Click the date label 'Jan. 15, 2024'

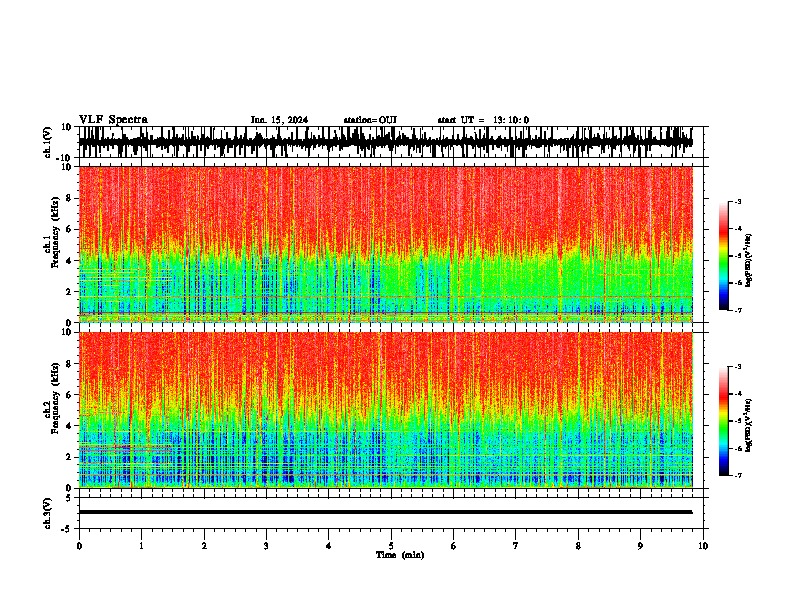pos(279,120)
